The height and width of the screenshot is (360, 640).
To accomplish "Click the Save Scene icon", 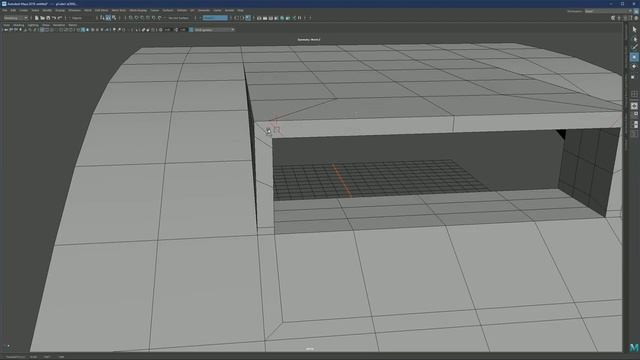I will (x=48, y=18).
